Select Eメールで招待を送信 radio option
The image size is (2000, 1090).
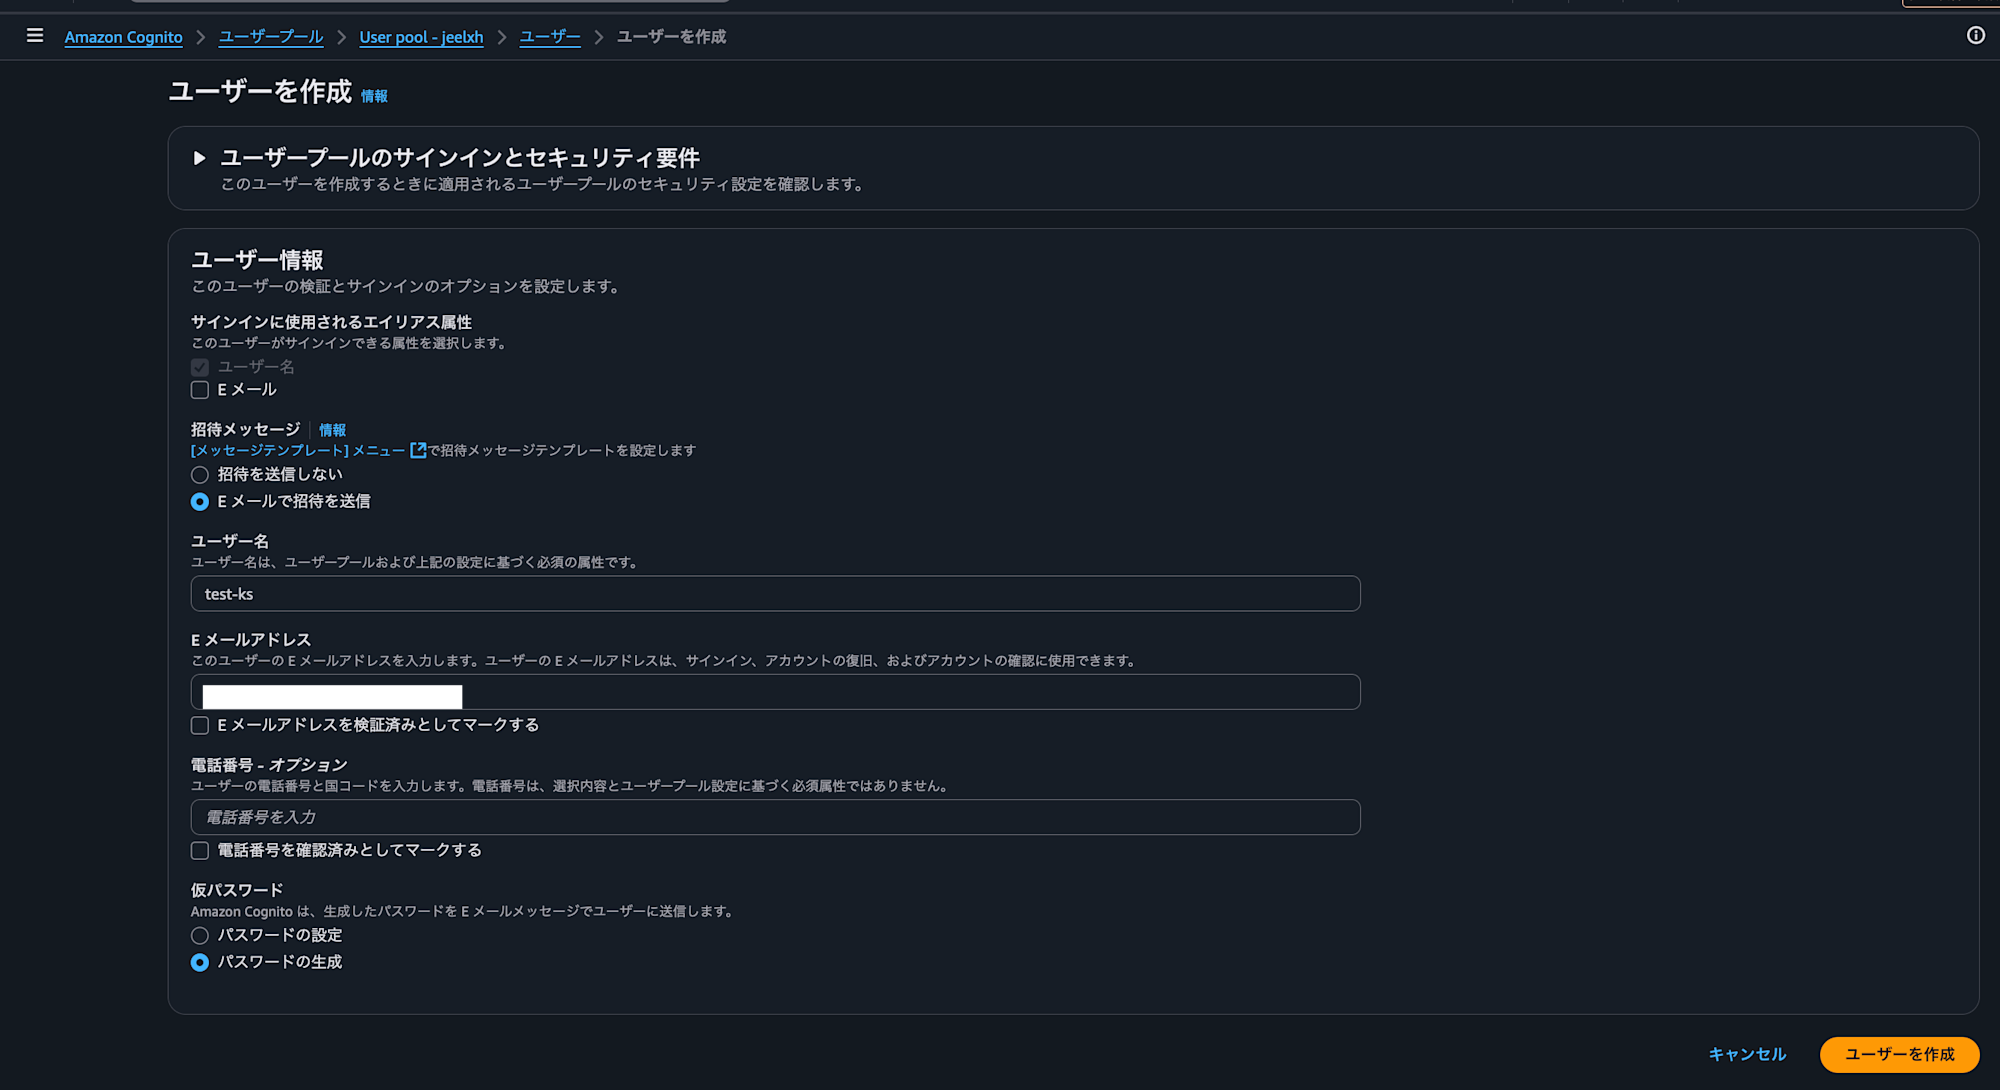pyautogui.click(x=200, y=502)
